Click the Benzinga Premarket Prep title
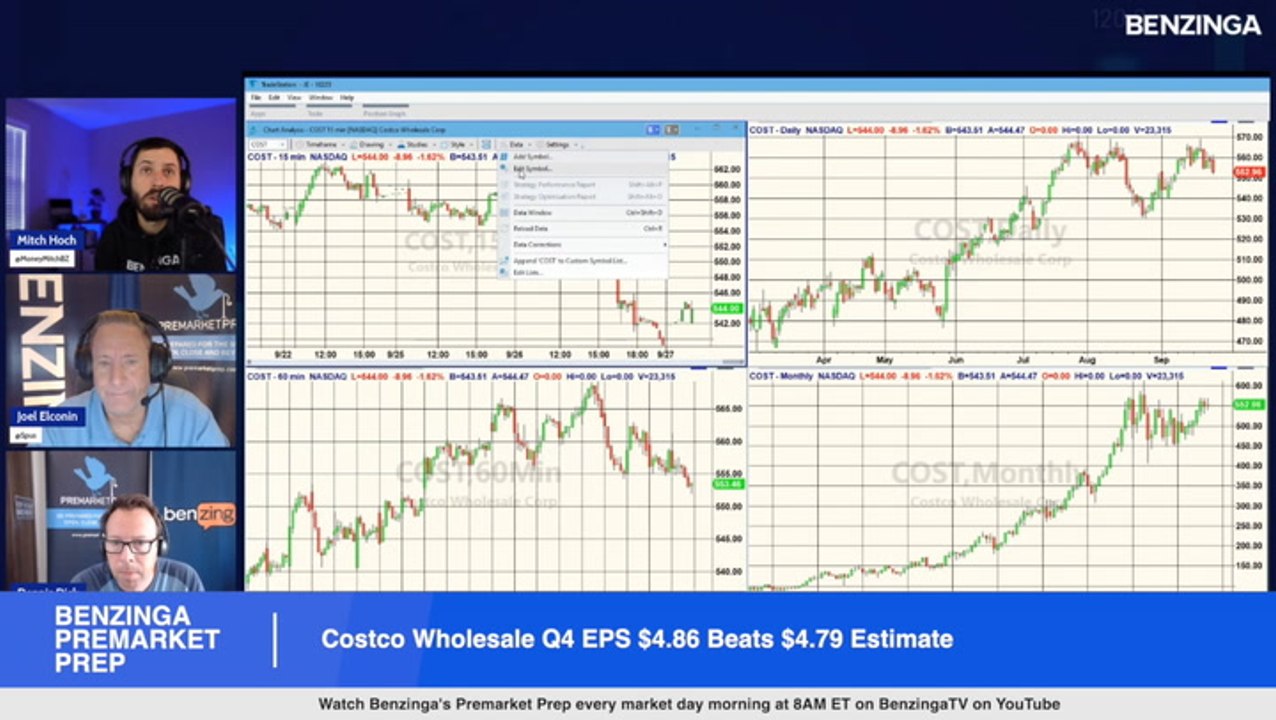The image size is (1276, 720). pos(137,639)
